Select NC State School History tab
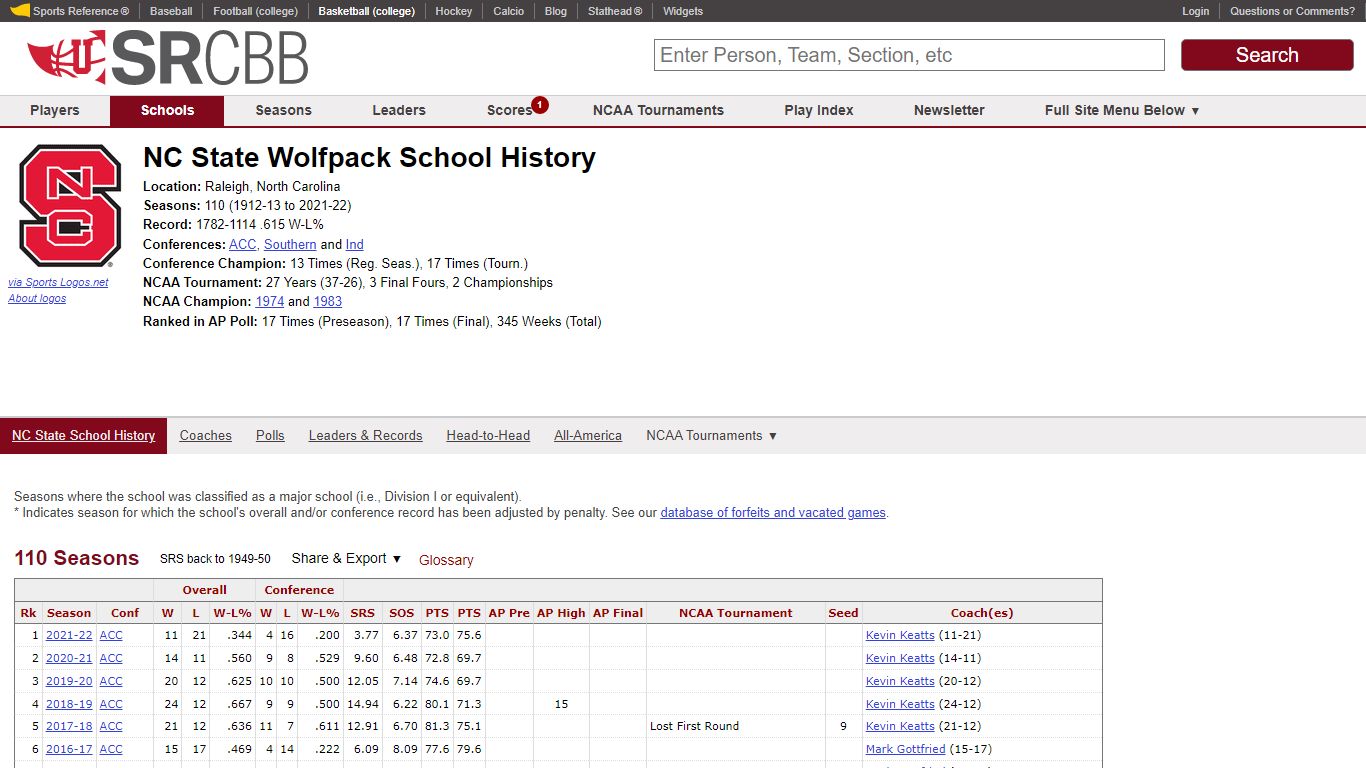1366x768 pixels. point(83,435)
